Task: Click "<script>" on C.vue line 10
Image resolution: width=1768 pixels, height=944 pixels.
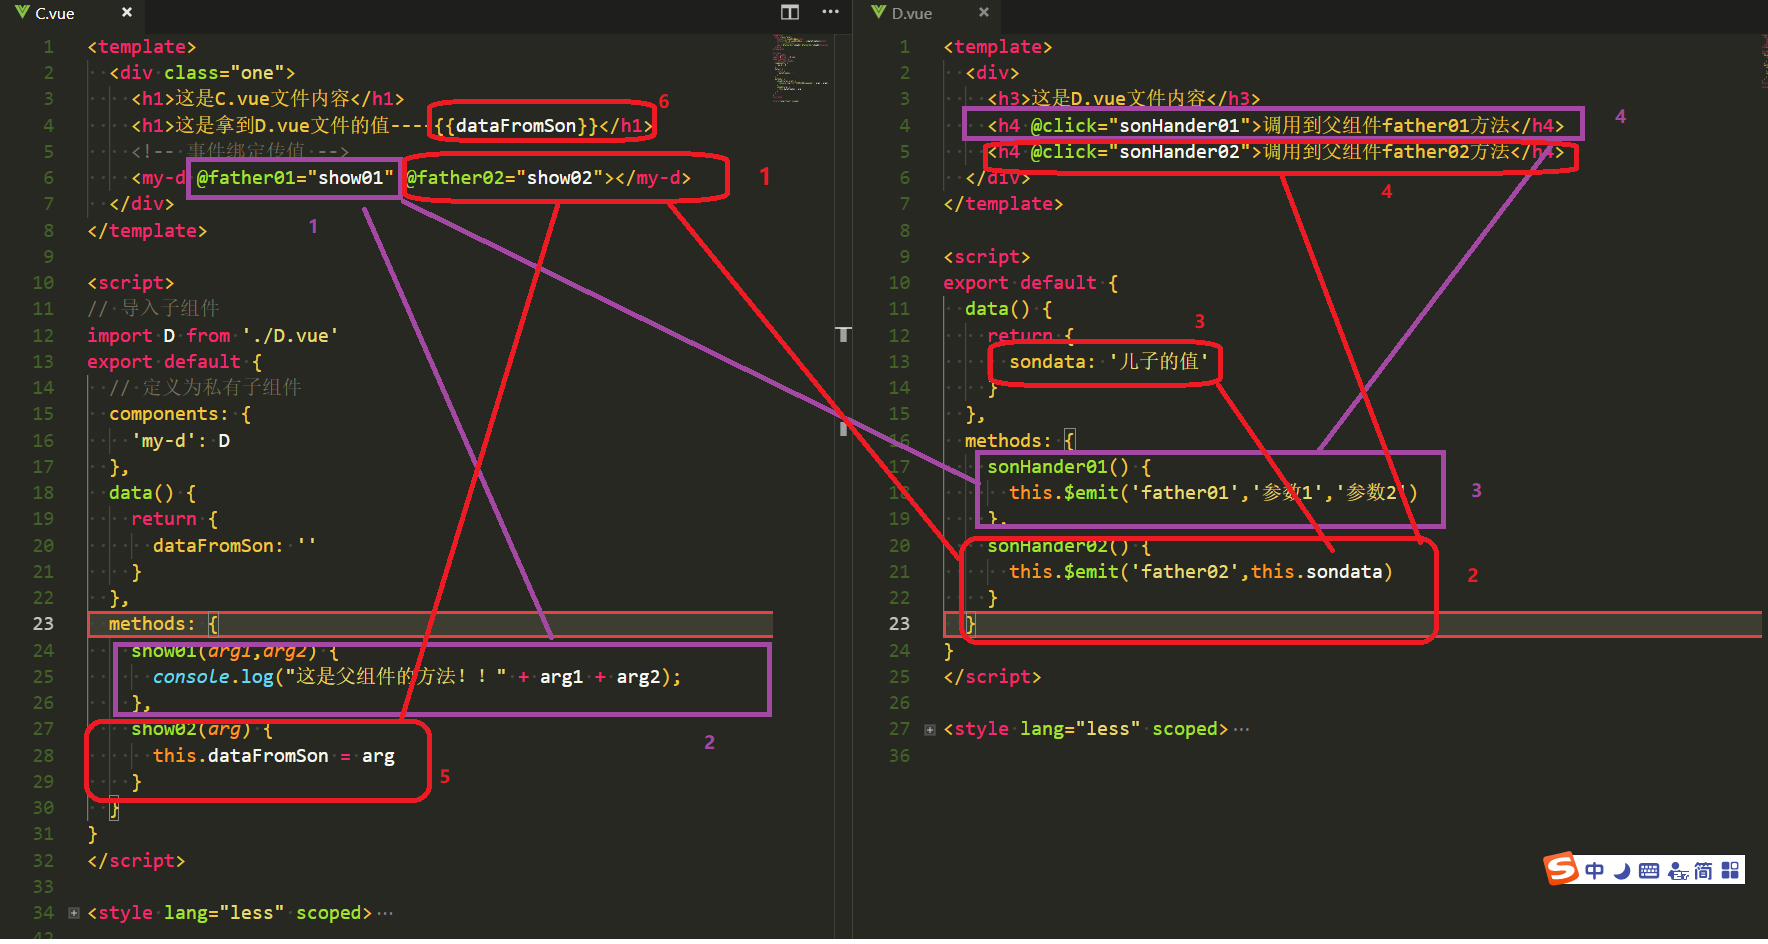Action: coord(131,283)
